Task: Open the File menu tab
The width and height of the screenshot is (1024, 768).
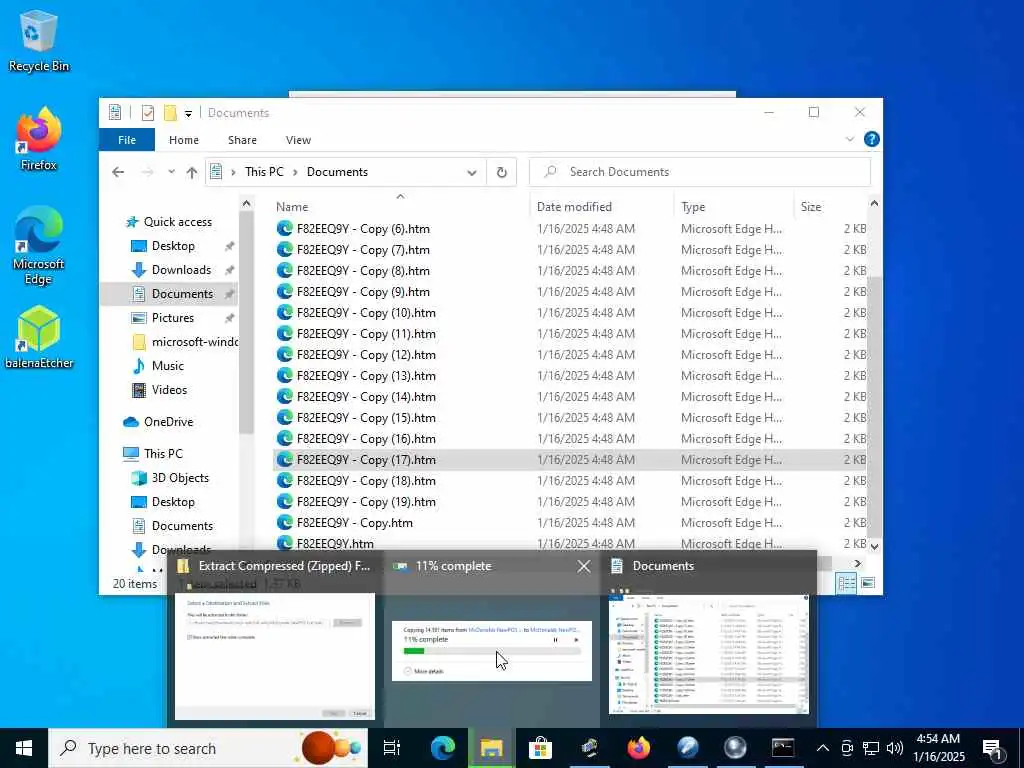Action: (x=127, y=140)
